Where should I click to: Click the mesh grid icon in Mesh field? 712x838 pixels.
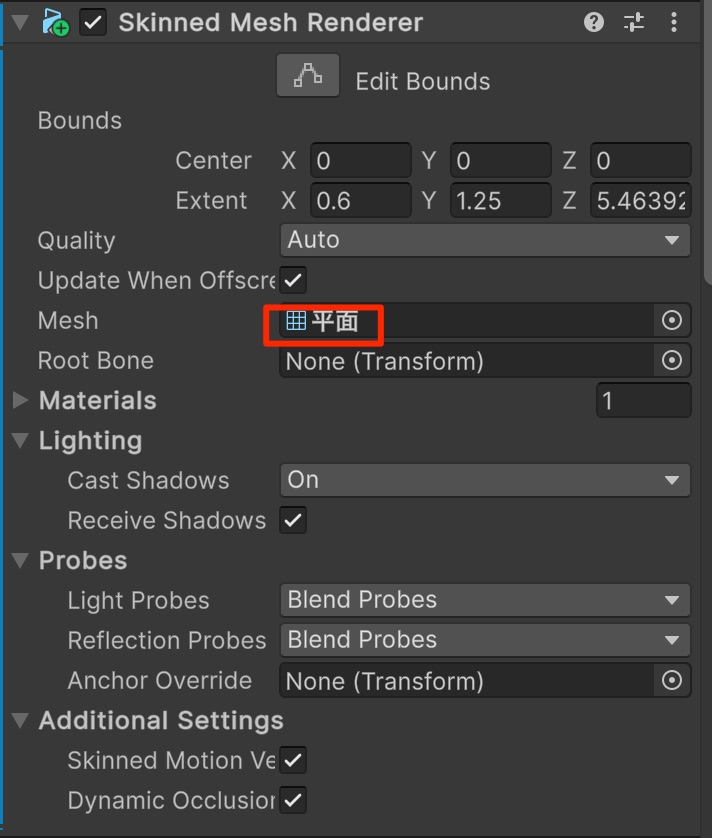coord(296,320)
